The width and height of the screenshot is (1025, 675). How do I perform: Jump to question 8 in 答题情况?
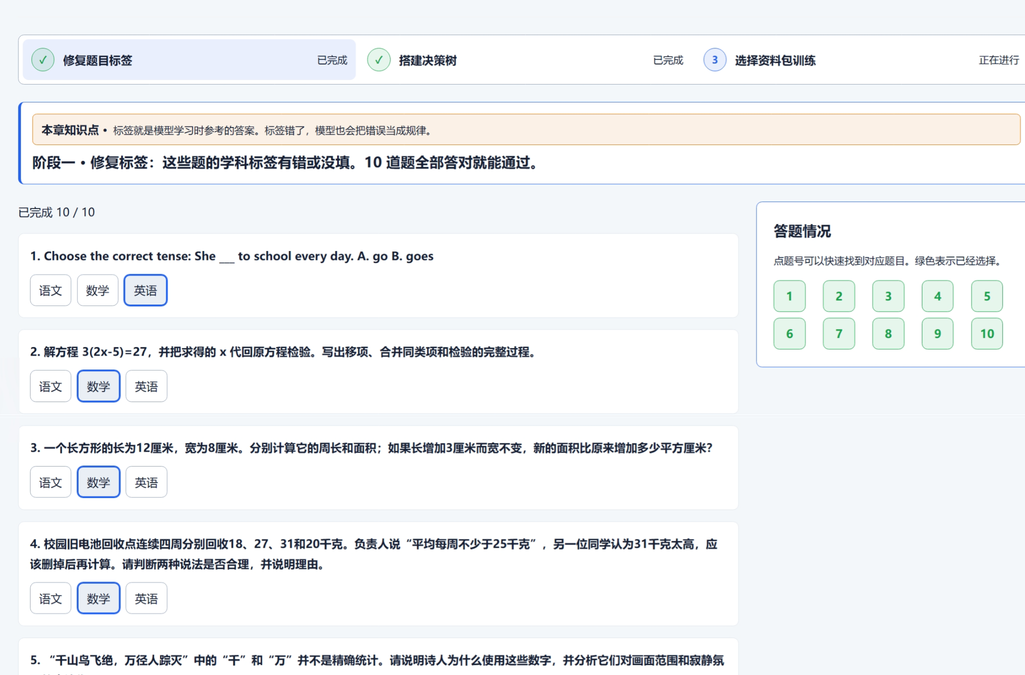click(x=888, y=334)
